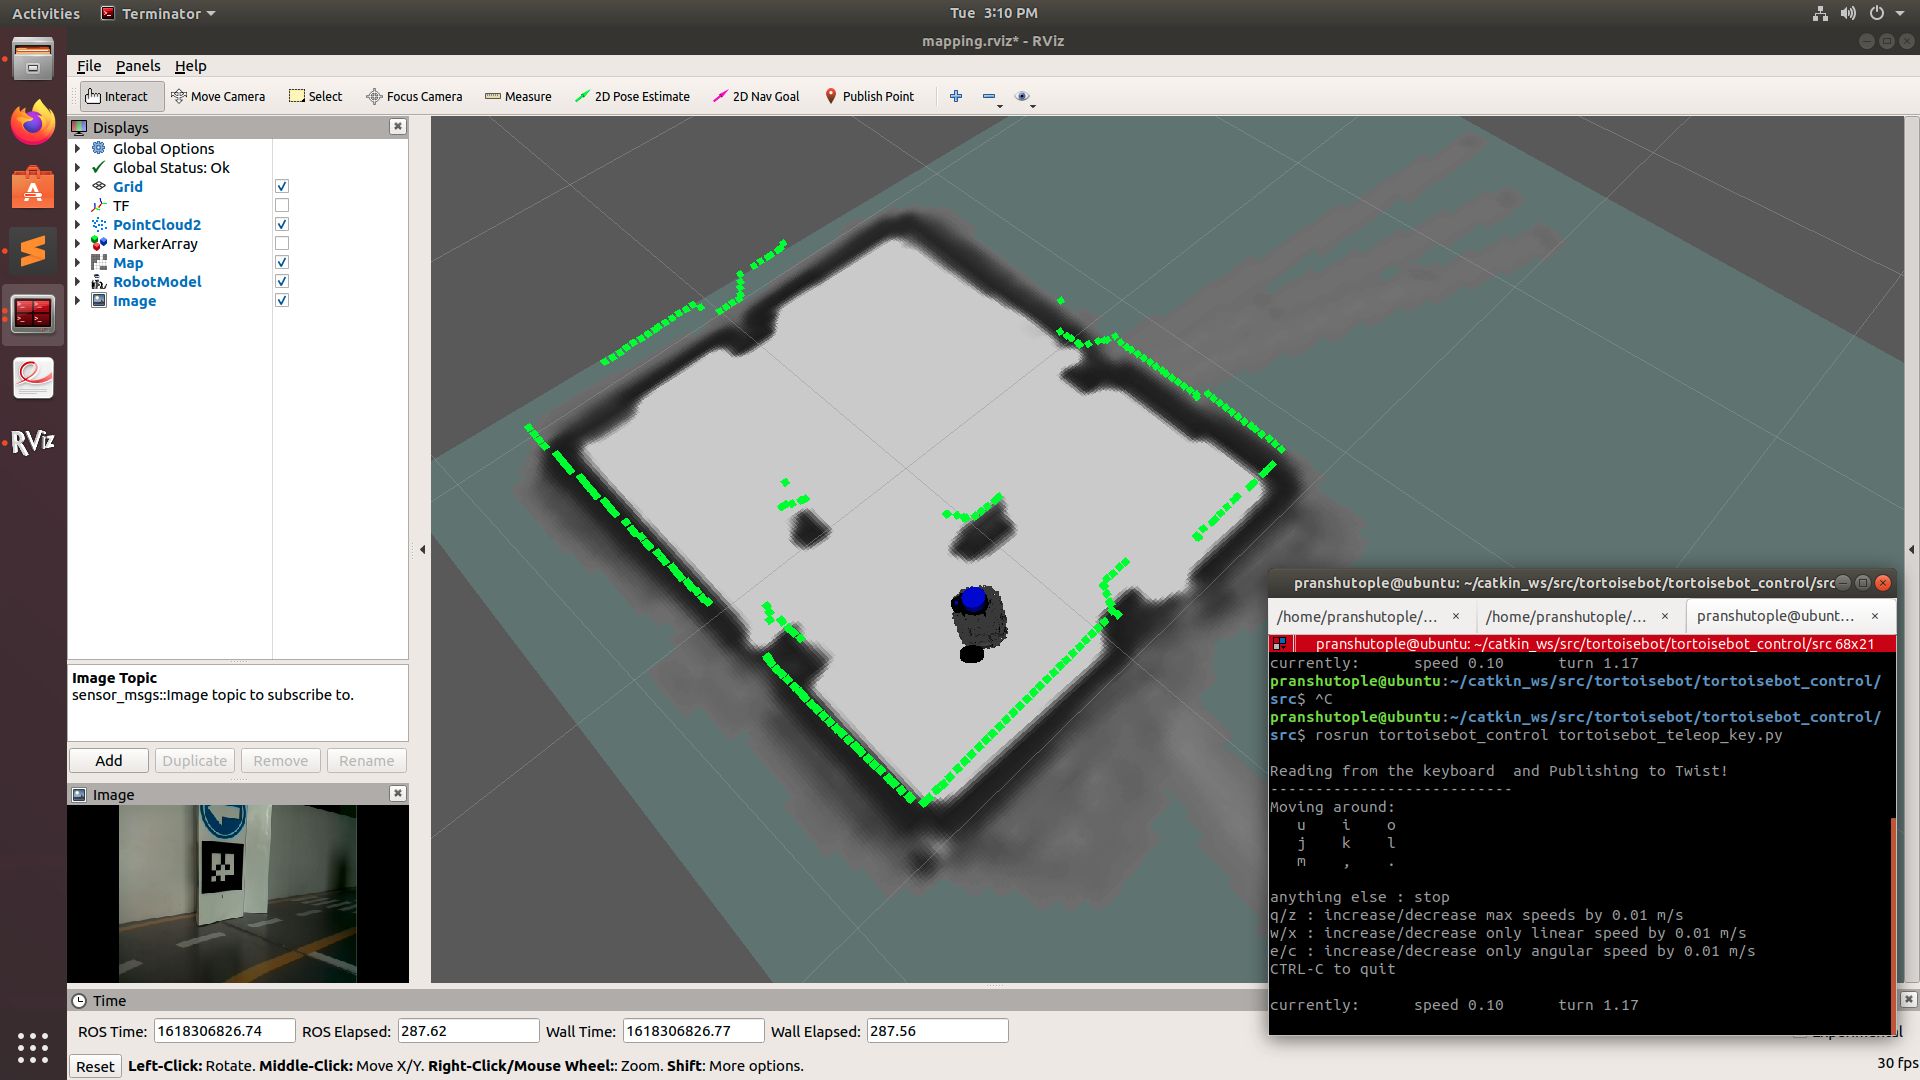Click the Add display button

109,761
